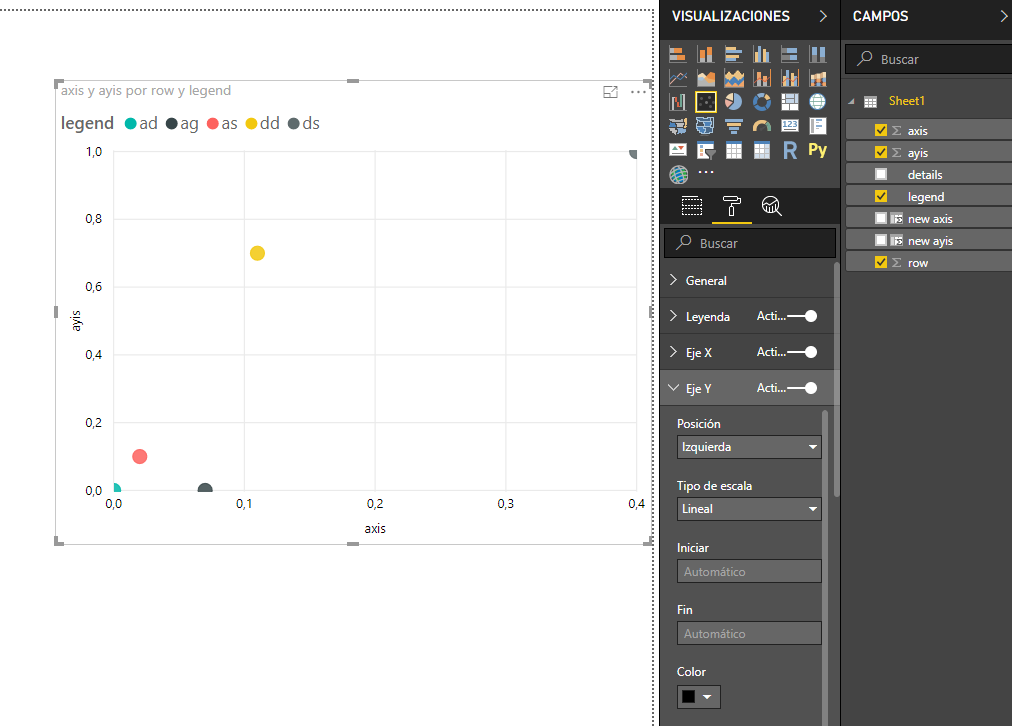Check the details field checkbox
Screen dimensions: 1012x726
(881, 174)
